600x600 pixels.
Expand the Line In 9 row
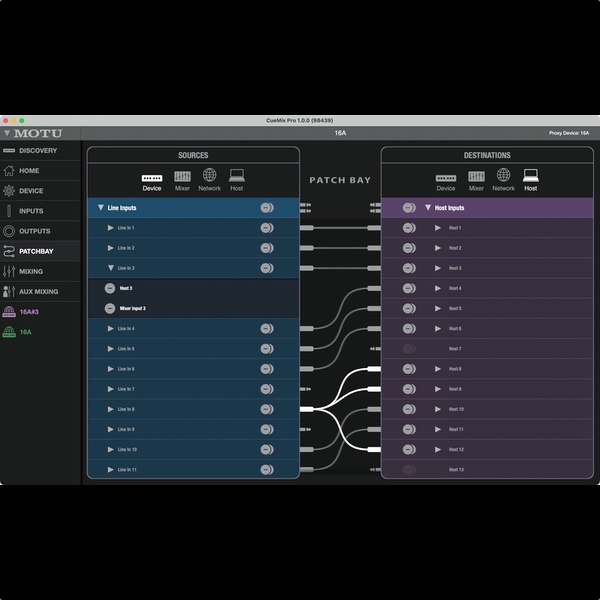point(111,429)
